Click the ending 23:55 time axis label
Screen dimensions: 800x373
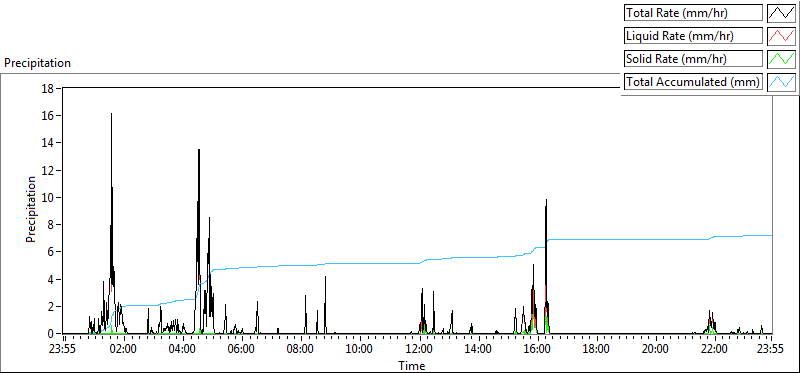coord(770,350)
